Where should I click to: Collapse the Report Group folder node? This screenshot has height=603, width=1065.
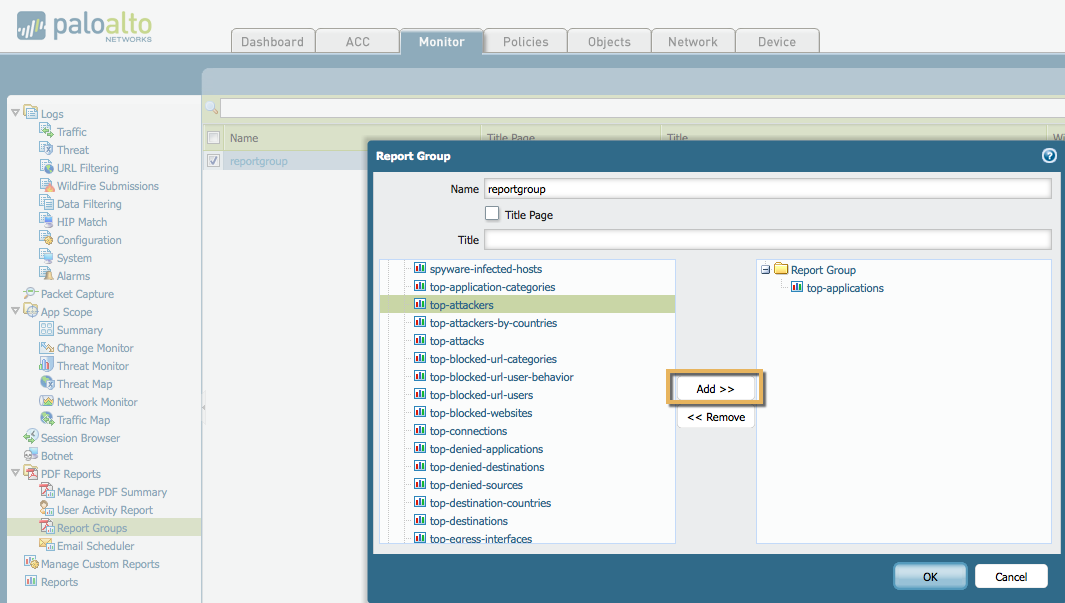click(x=765, y=270)
